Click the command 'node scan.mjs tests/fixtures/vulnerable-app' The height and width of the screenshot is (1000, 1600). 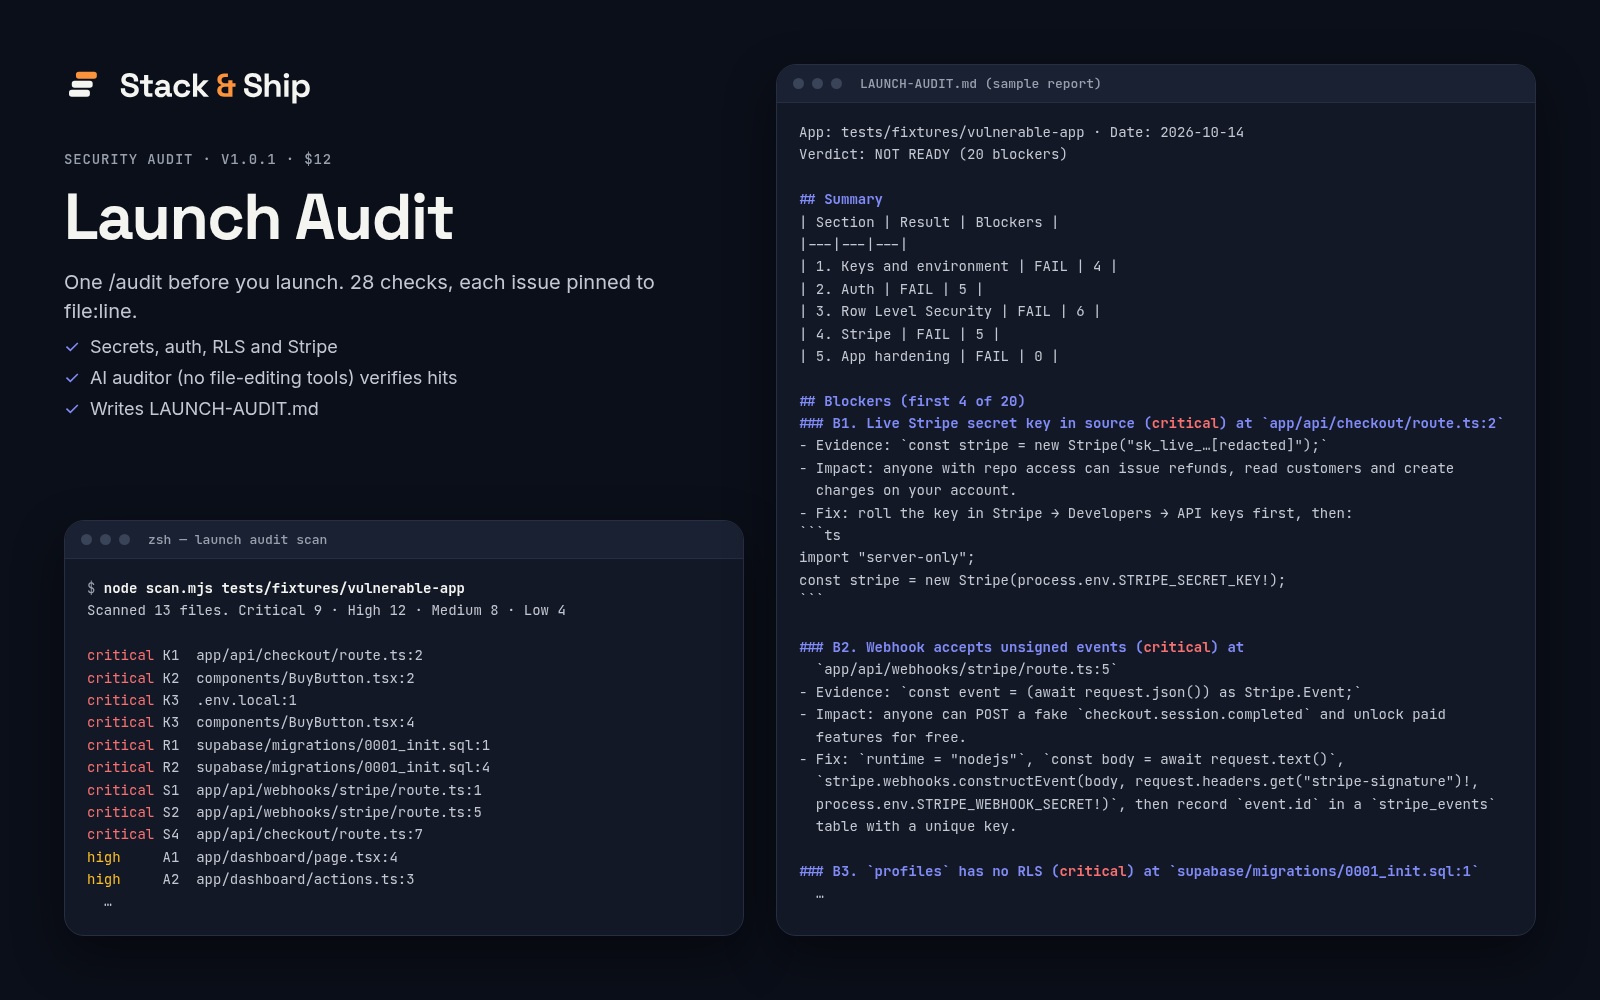point(284,588)
